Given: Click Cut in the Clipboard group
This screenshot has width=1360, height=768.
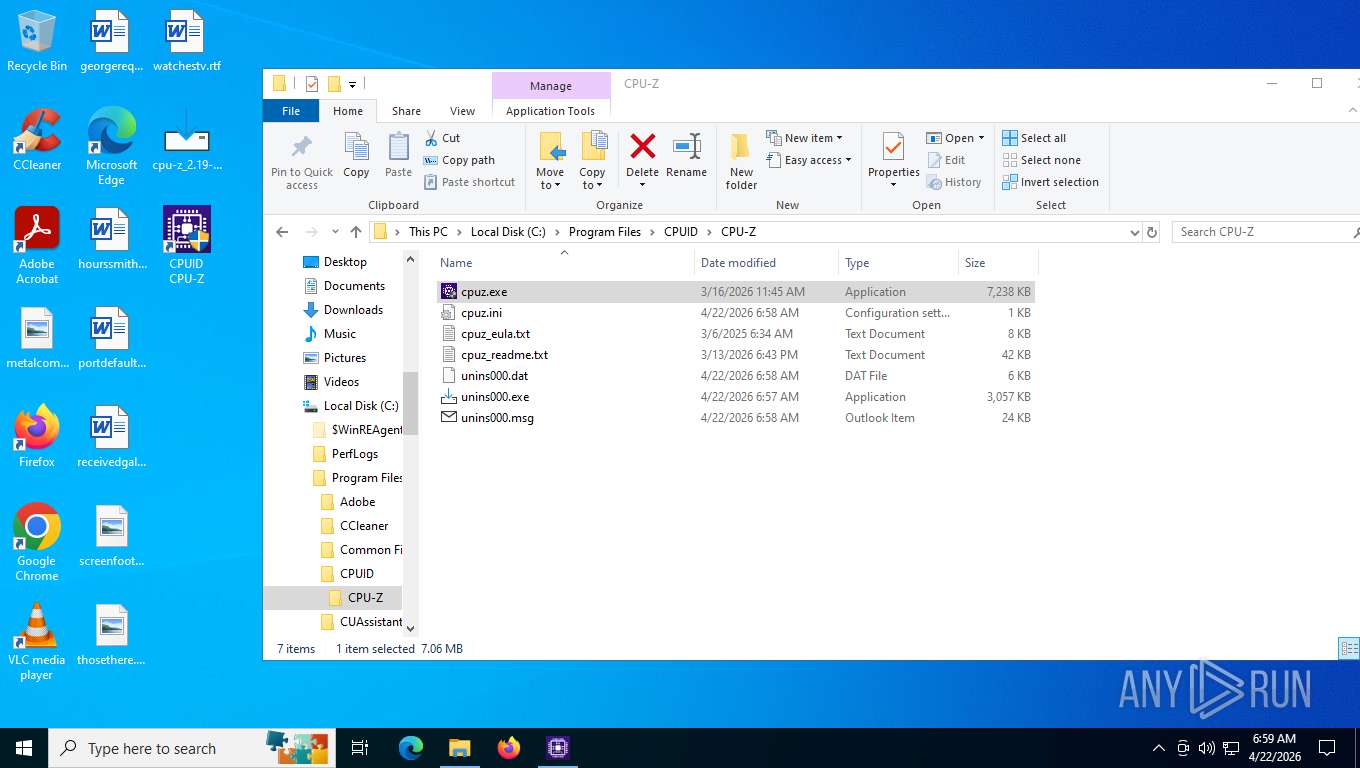Looking at the screenshot, I should tap(442, 138).
